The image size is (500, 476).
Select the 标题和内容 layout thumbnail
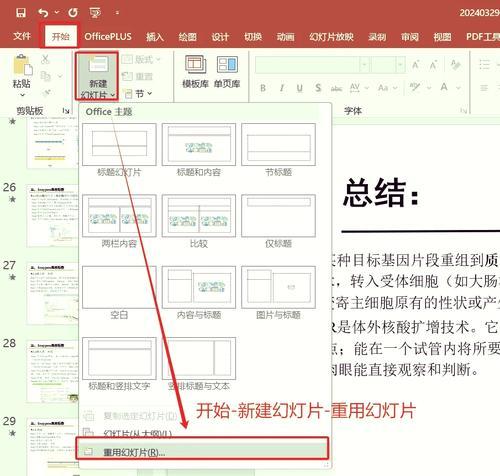click(199, 144)
